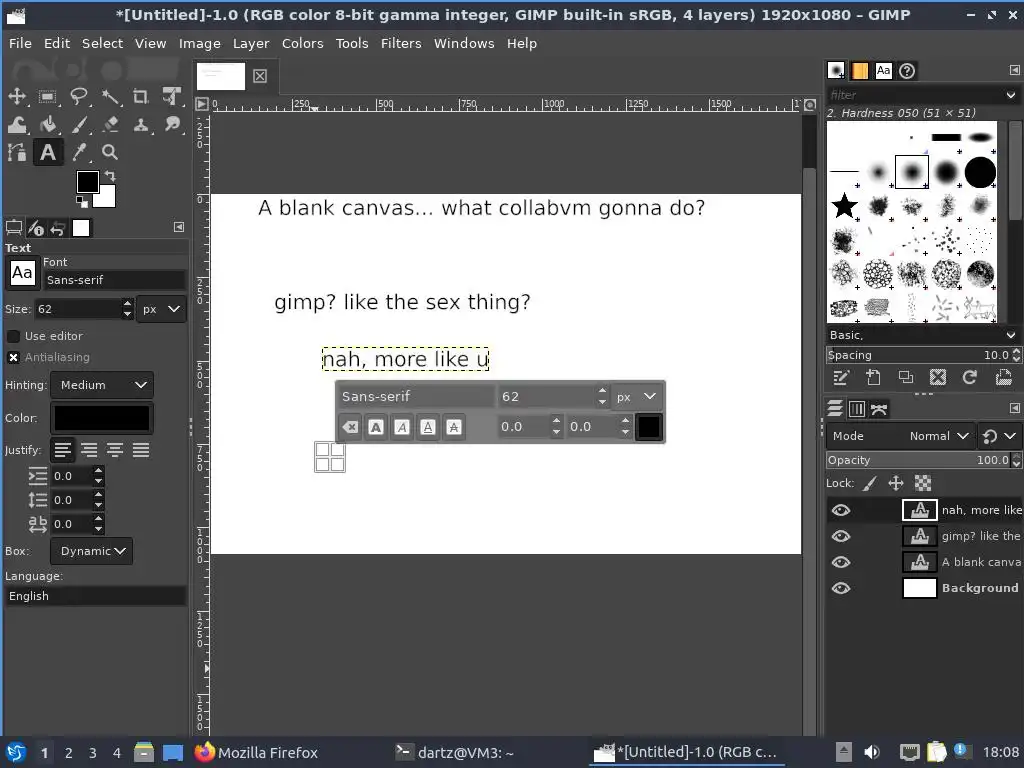
Task: Switch to the Channels tab
Action: (857, 409)
